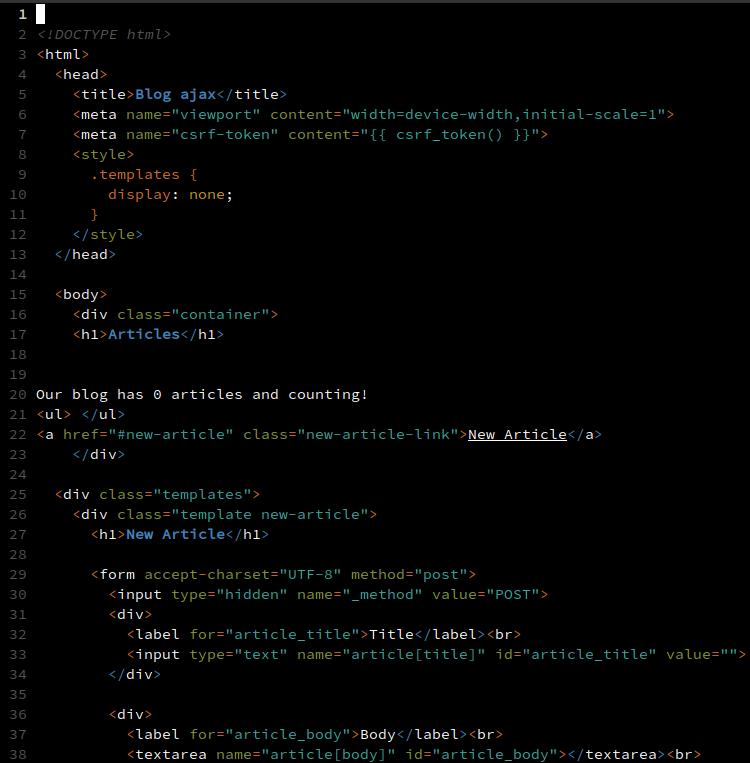Screen dimensions: 750x763
Task: Click the DOCTYPE html declaration
Action: point(104,34)
